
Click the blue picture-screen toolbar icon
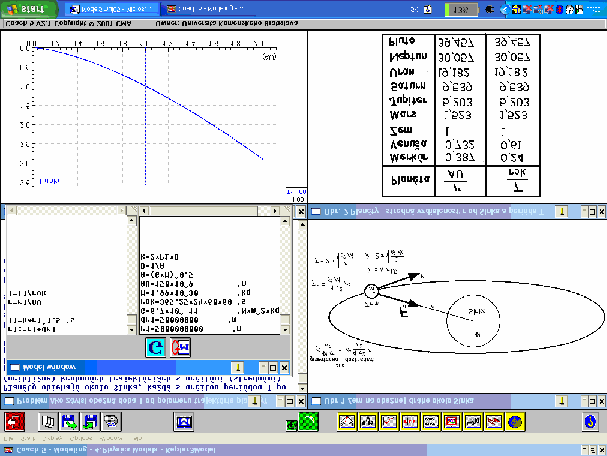click(183, 422)
